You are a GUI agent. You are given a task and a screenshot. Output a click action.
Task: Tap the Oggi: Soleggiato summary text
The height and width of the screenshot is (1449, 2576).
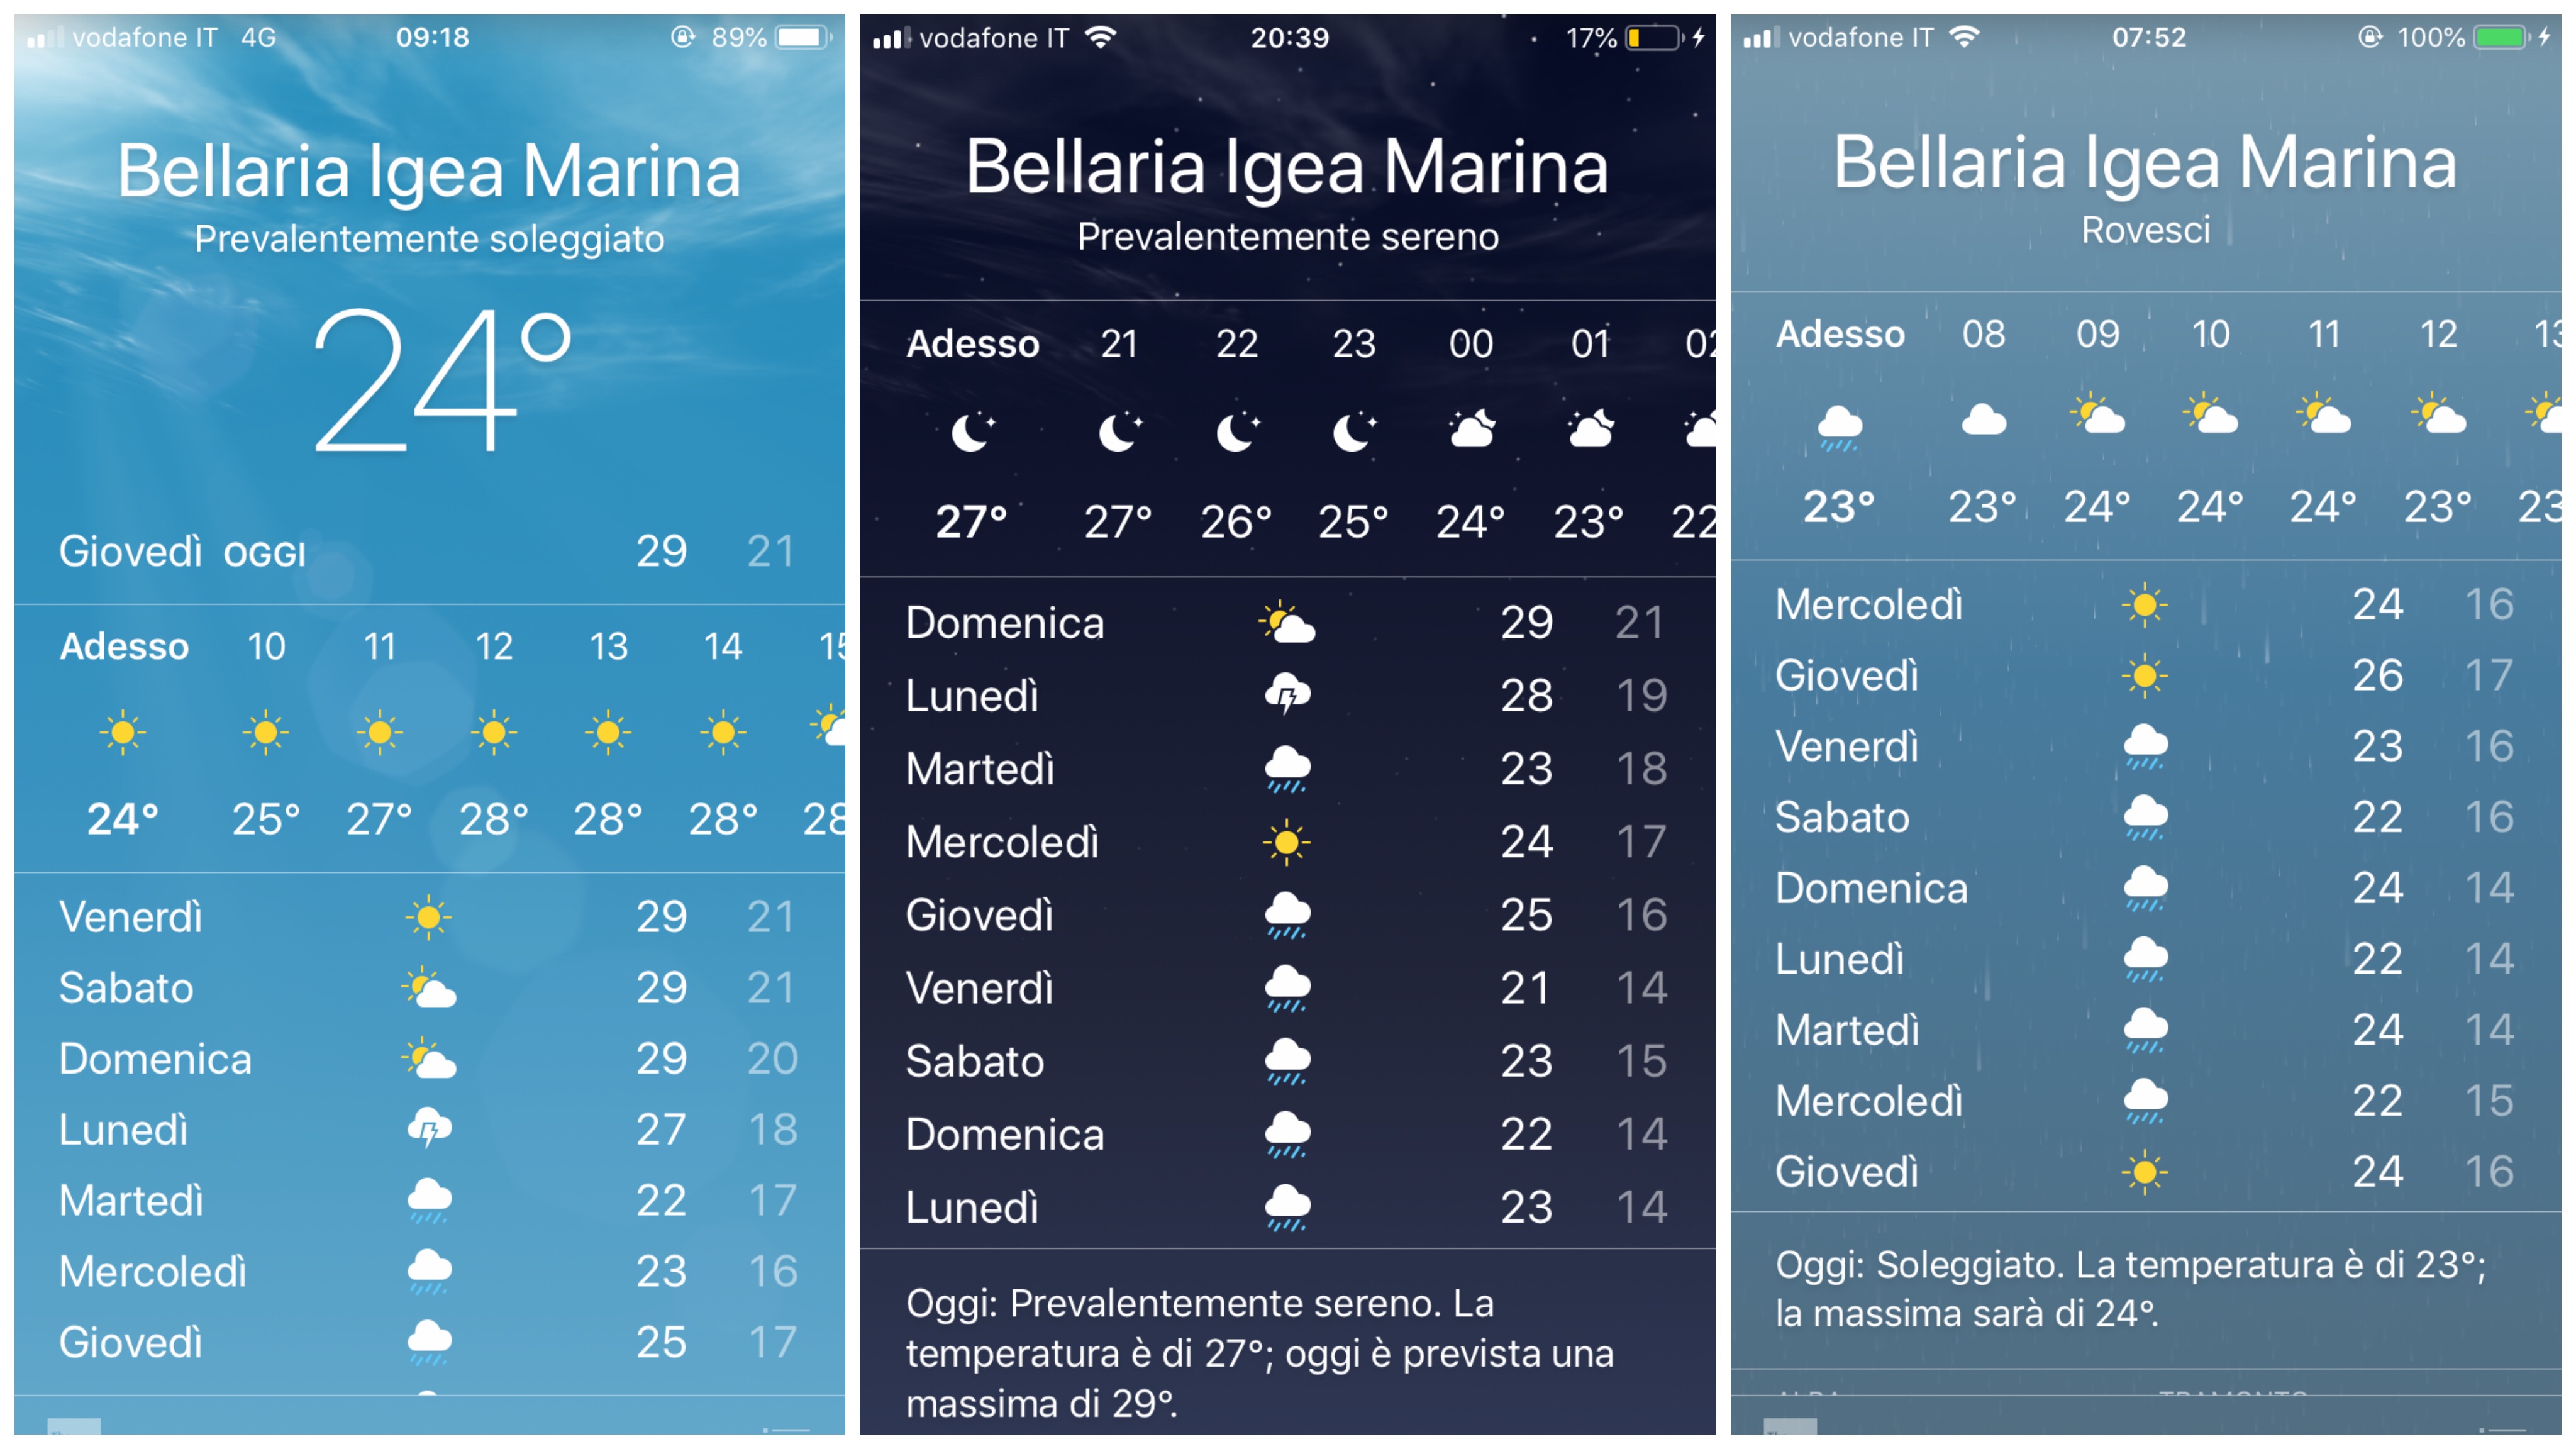coord(2130,1289)
